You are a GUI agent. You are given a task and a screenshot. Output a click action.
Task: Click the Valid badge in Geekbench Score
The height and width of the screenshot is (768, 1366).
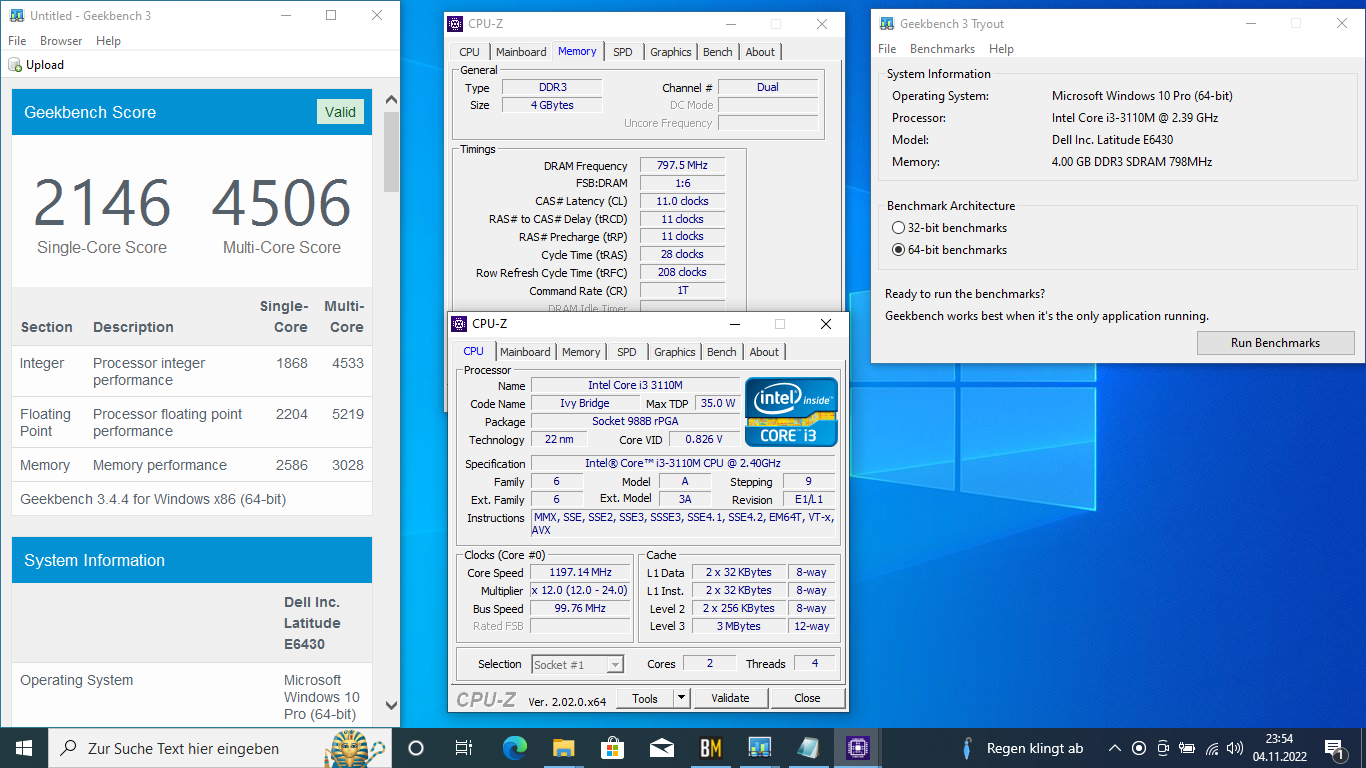[x=340, y=112]
